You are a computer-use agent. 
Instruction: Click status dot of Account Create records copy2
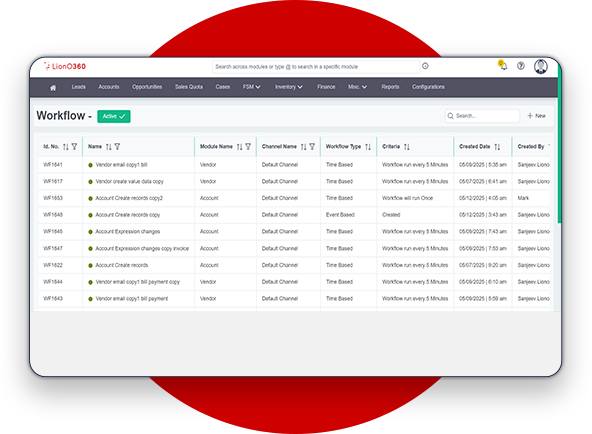pyautogui.click(x=90, y=199)
